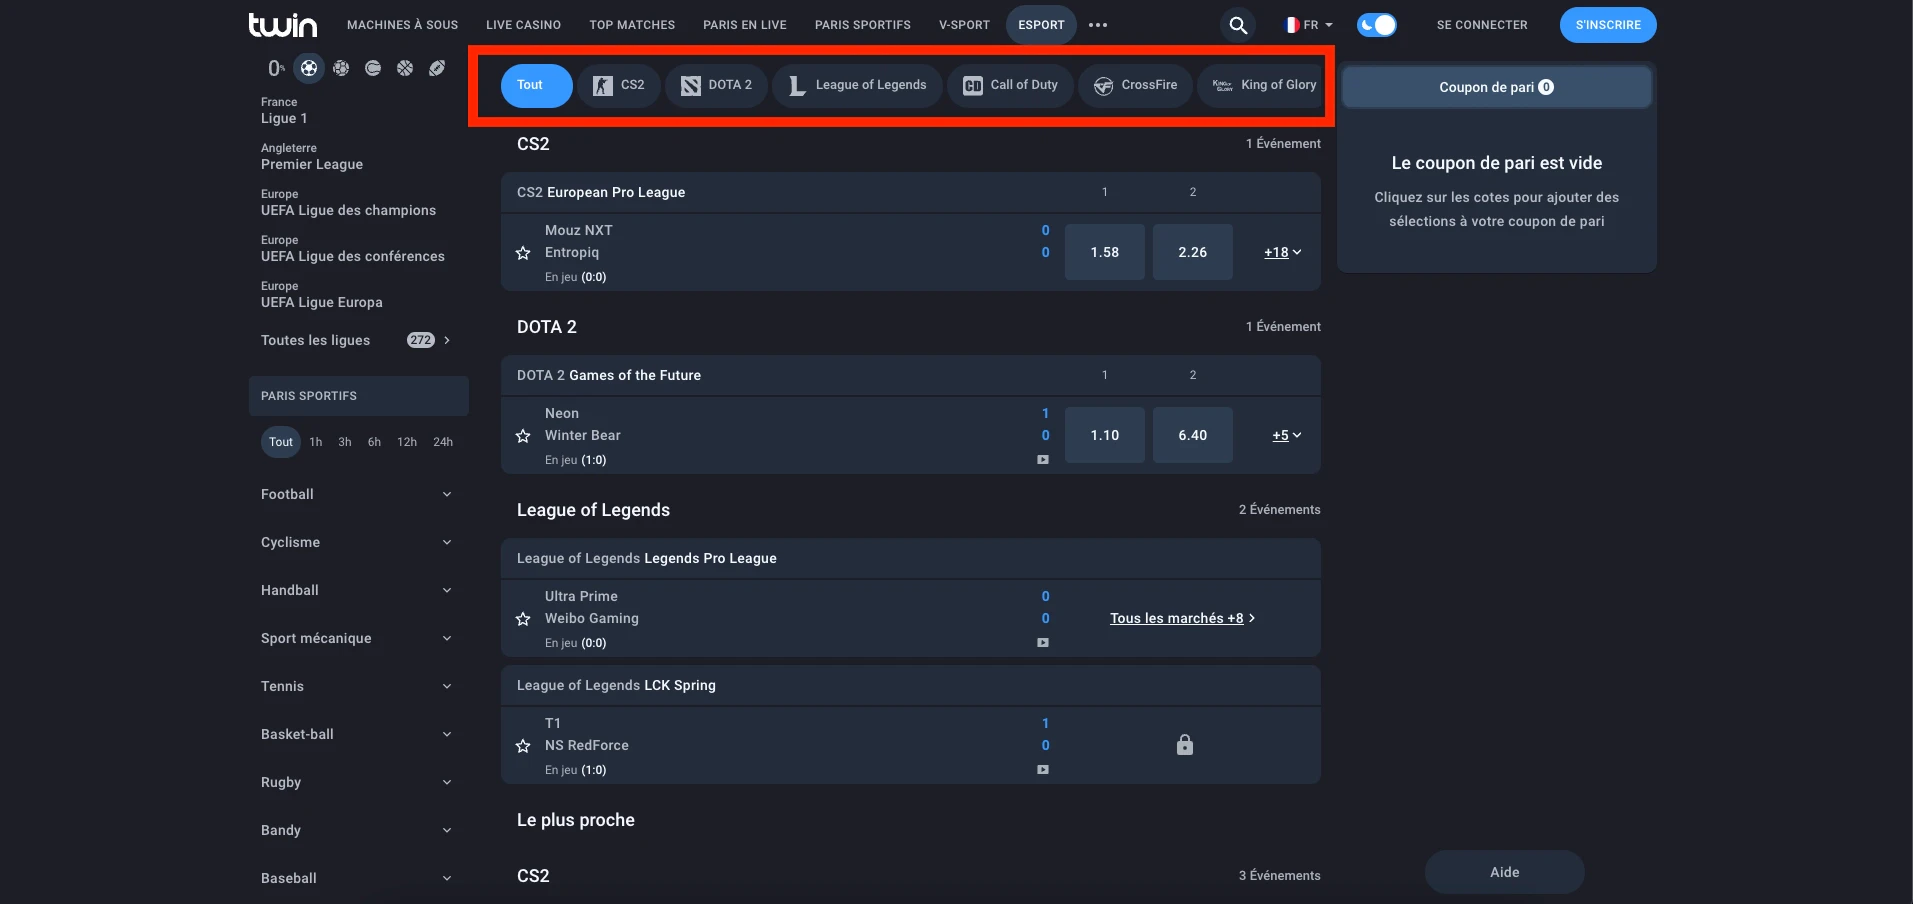Open live stream icon for Ultra Prime match
1913x904 pixels.
pos(1043,643)
